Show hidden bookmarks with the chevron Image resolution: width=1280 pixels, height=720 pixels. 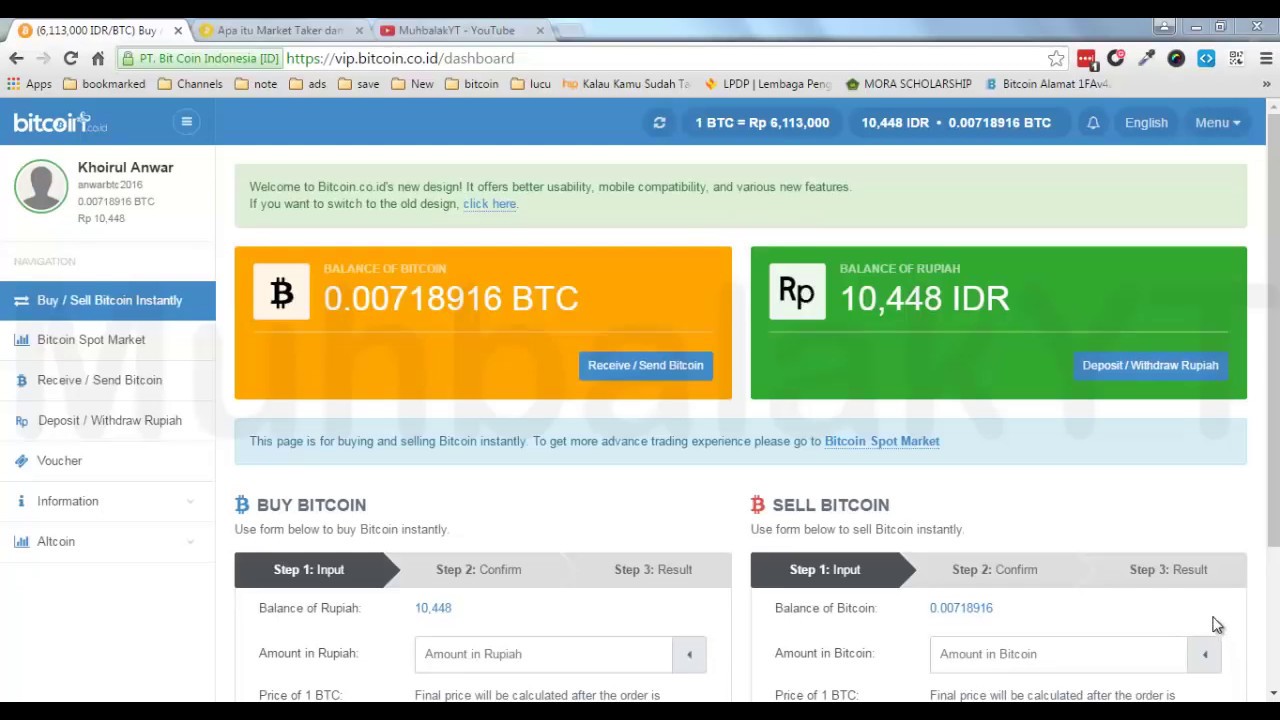coord(1266,84)
